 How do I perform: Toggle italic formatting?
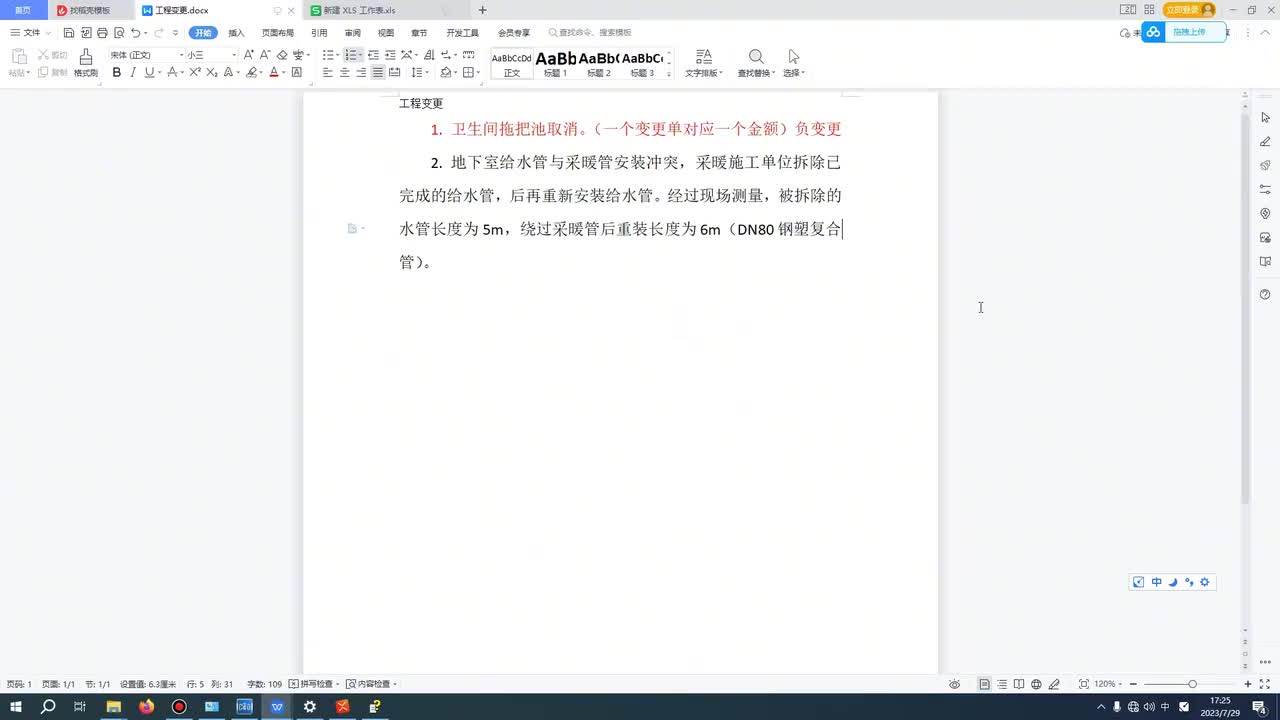click(133, 73)
